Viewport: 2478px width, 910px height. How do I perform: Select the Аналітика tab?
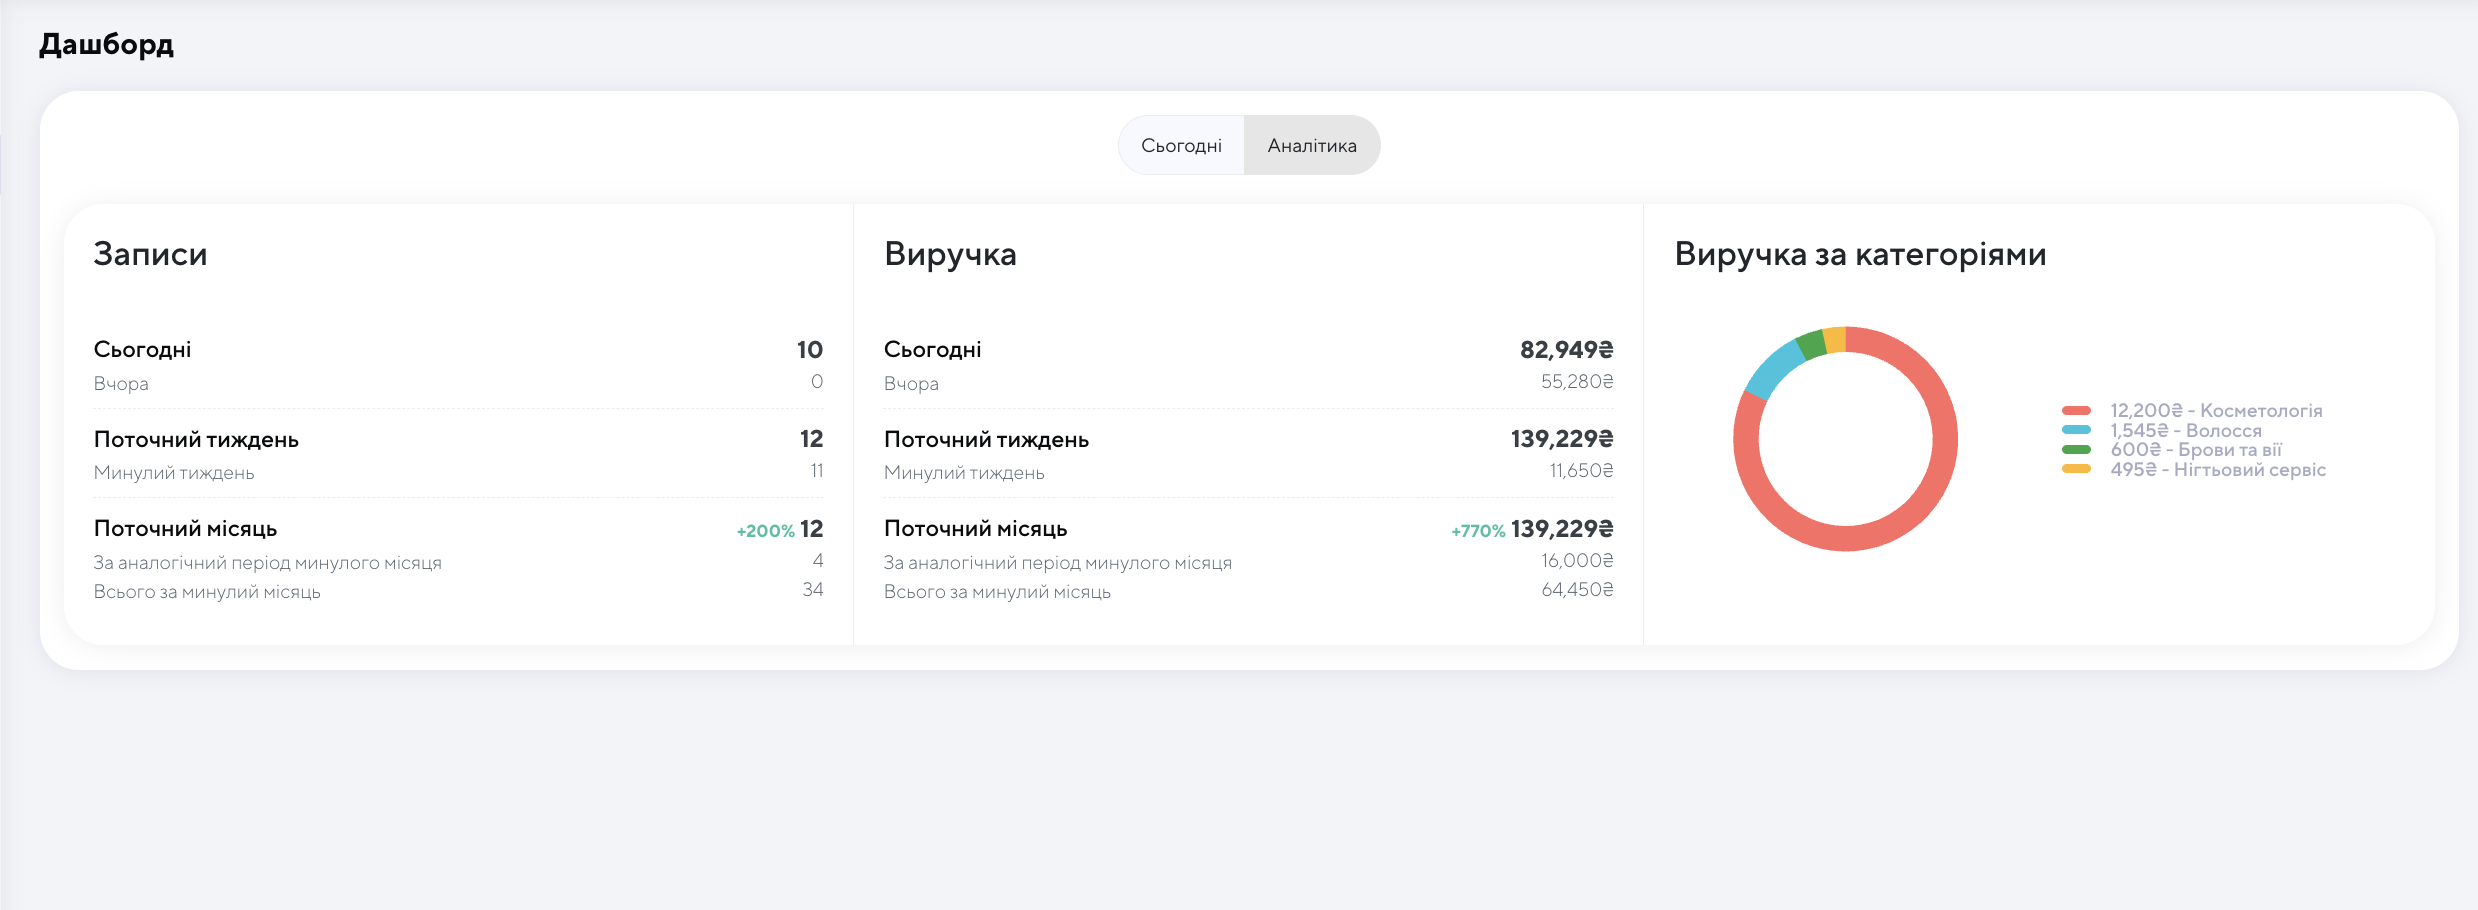(x=1312, y=146)
